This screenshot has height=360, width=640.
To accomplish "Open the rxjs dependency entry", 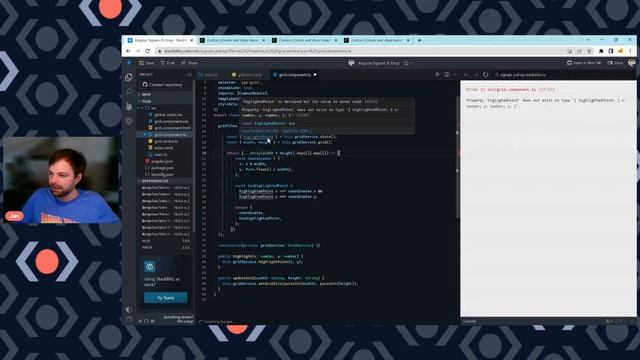I will 165,241.
